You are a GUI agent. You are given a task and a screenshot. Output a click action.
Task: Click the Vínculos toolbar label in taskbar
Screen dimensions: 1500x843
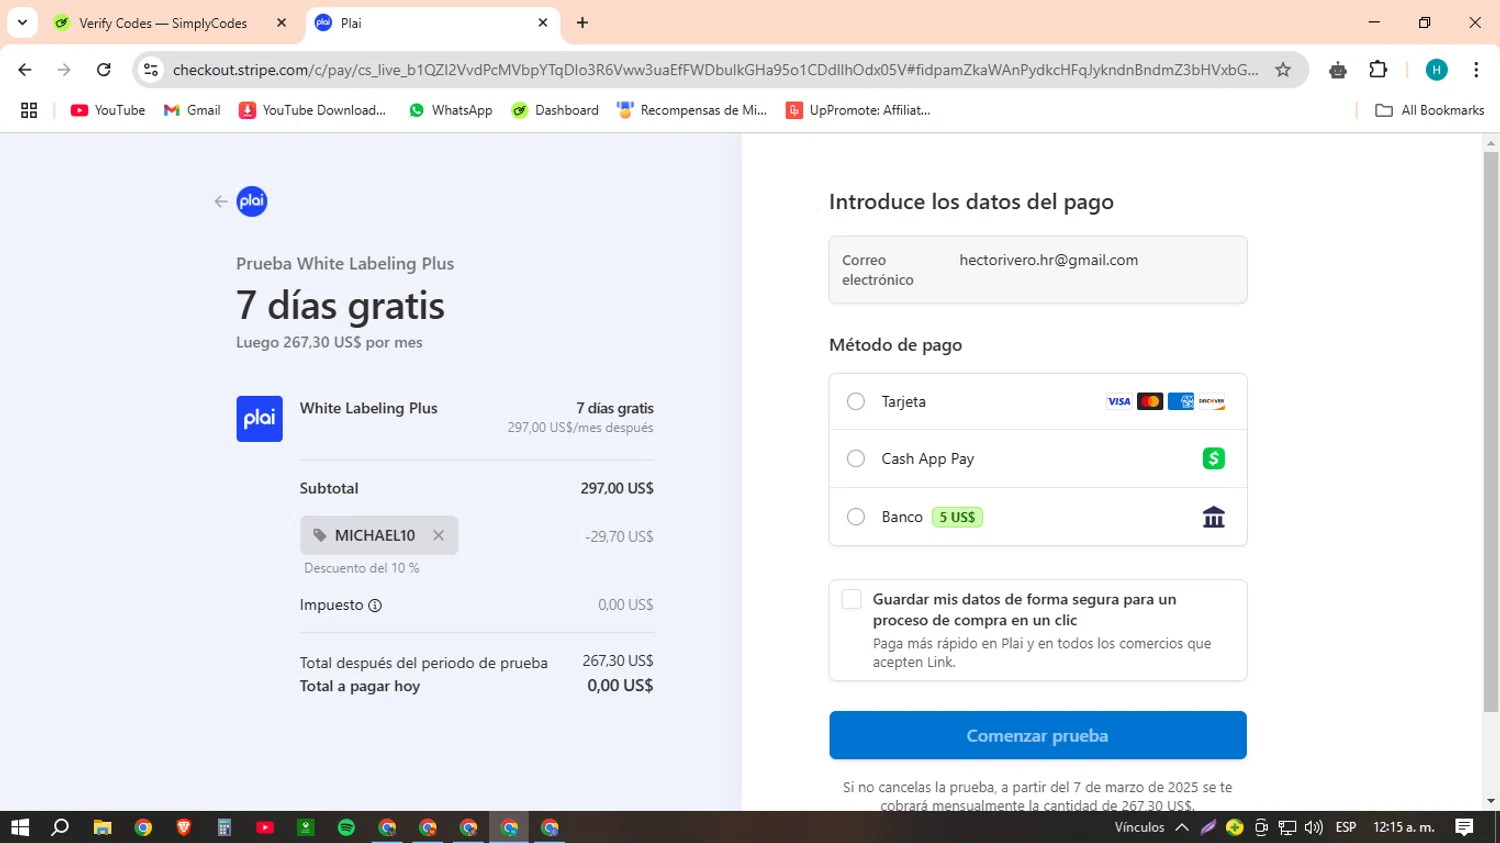tap(1140, 827)
